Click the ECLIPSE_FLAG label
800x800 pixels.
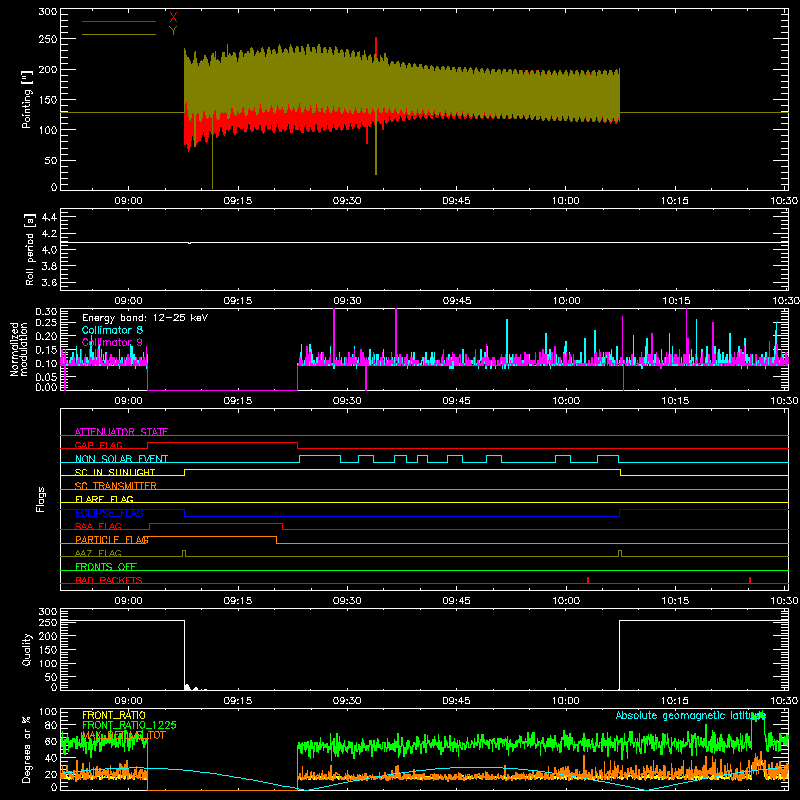(109, 513)
